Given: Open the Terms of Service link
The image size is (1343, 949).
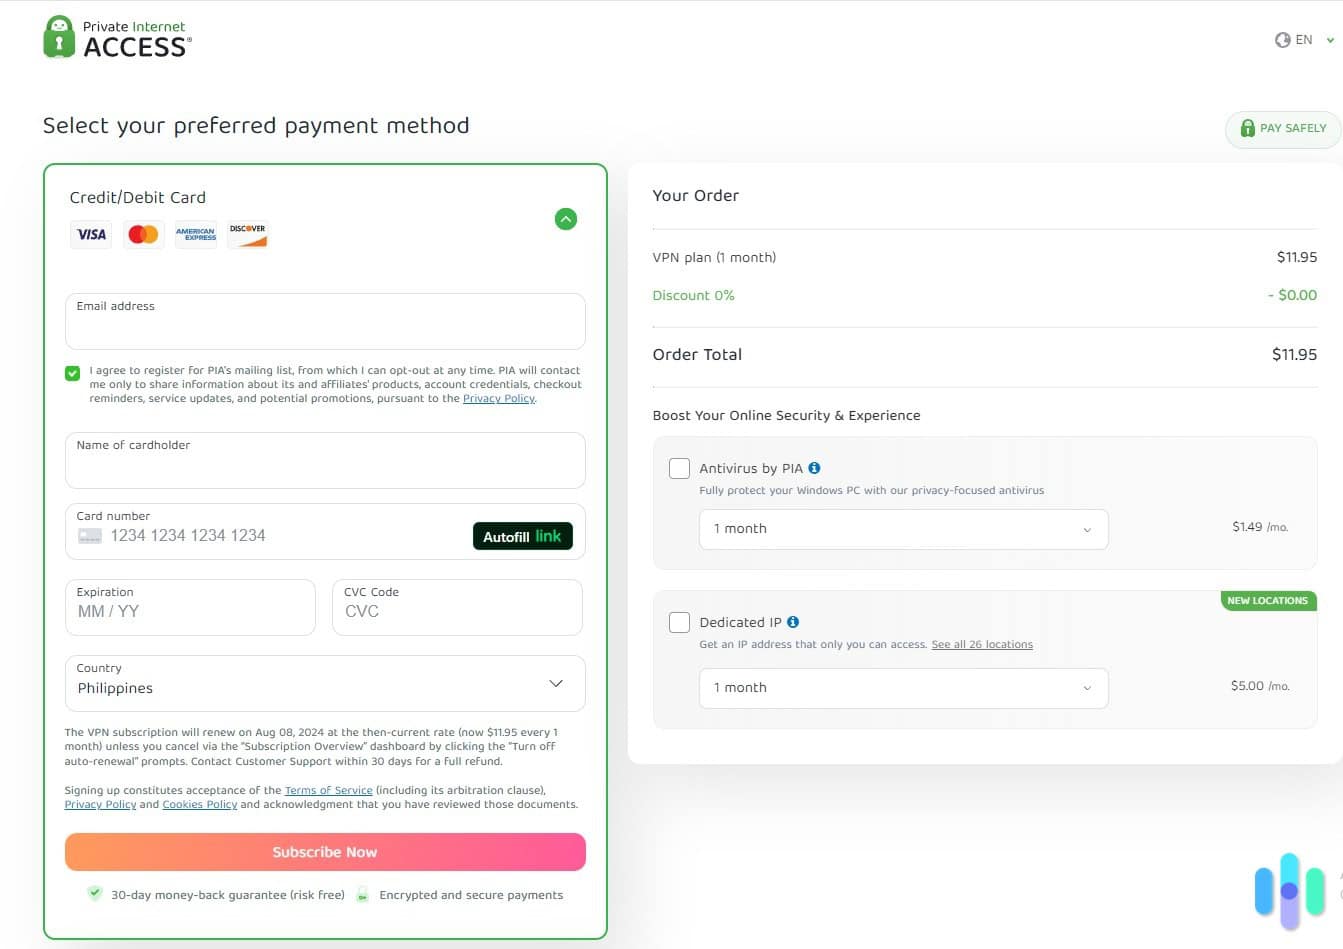Looking at the screenshot, I should tap(328, 789).
